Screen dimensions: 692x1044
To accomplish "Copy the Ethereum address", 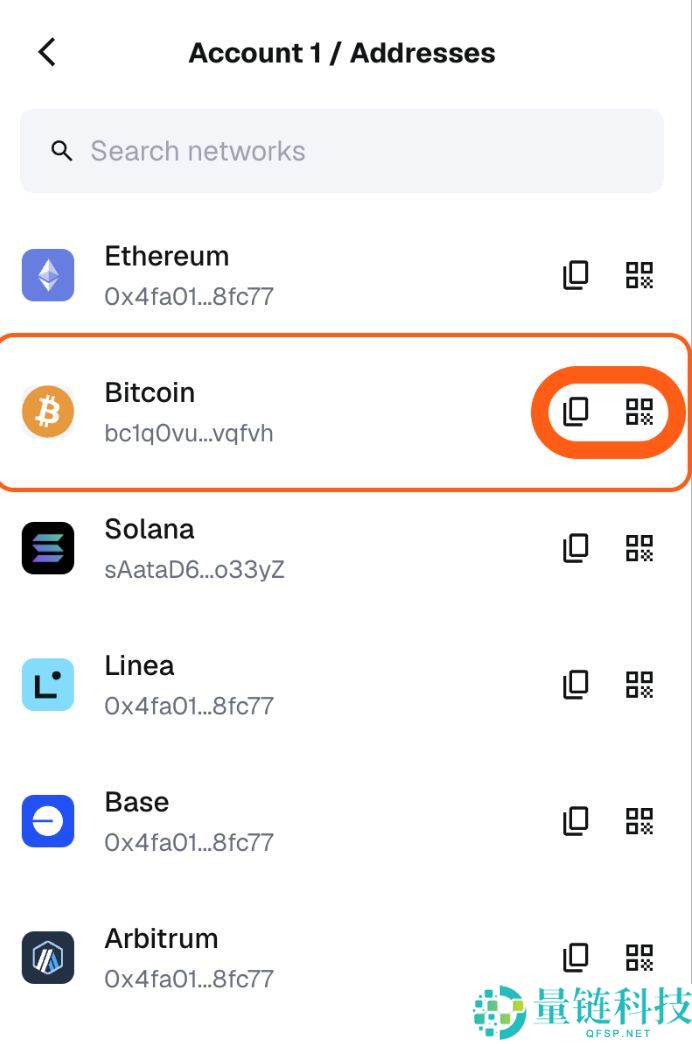I will 575,275.
